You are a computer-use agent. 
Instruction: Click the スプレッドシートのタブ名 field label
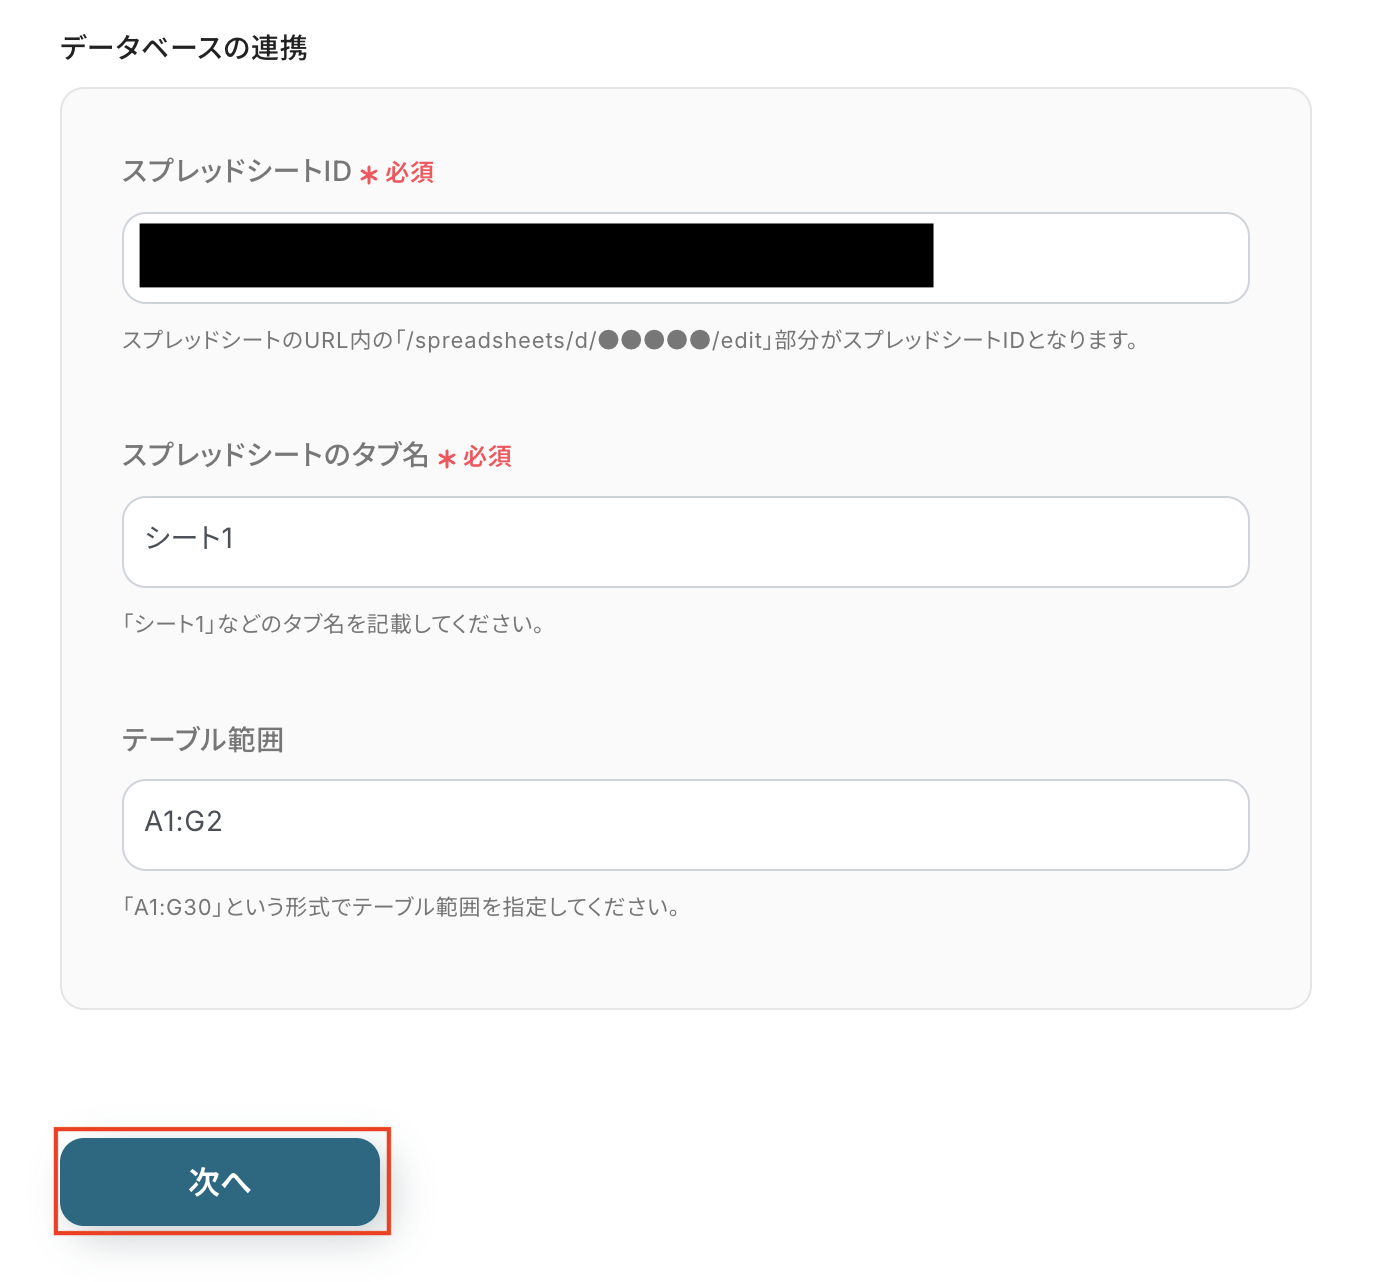tap(275, 456)
